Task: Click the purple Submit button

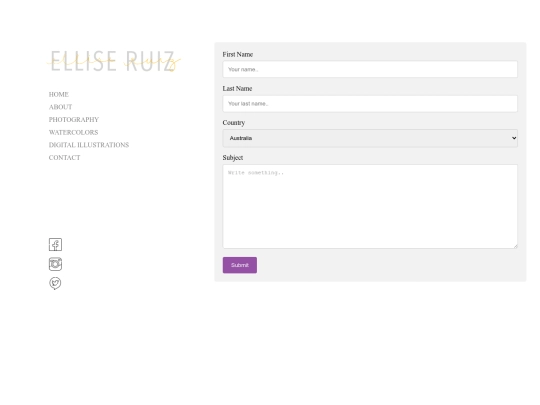Action: tap(240, 265)
